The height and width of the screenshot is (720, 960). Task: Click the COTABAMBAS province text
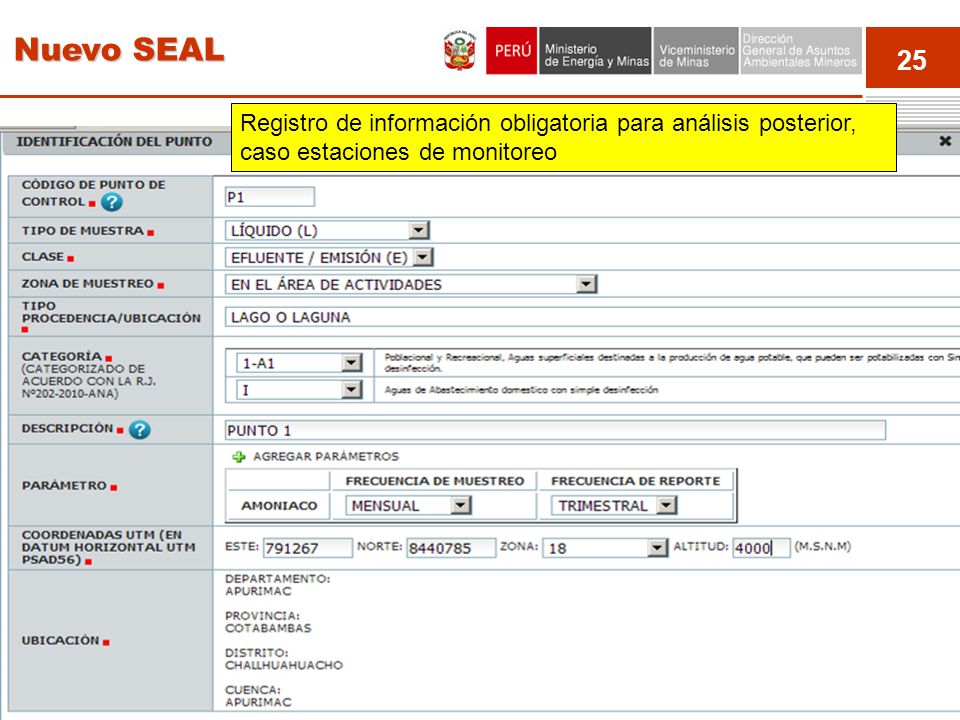(268, 628)
